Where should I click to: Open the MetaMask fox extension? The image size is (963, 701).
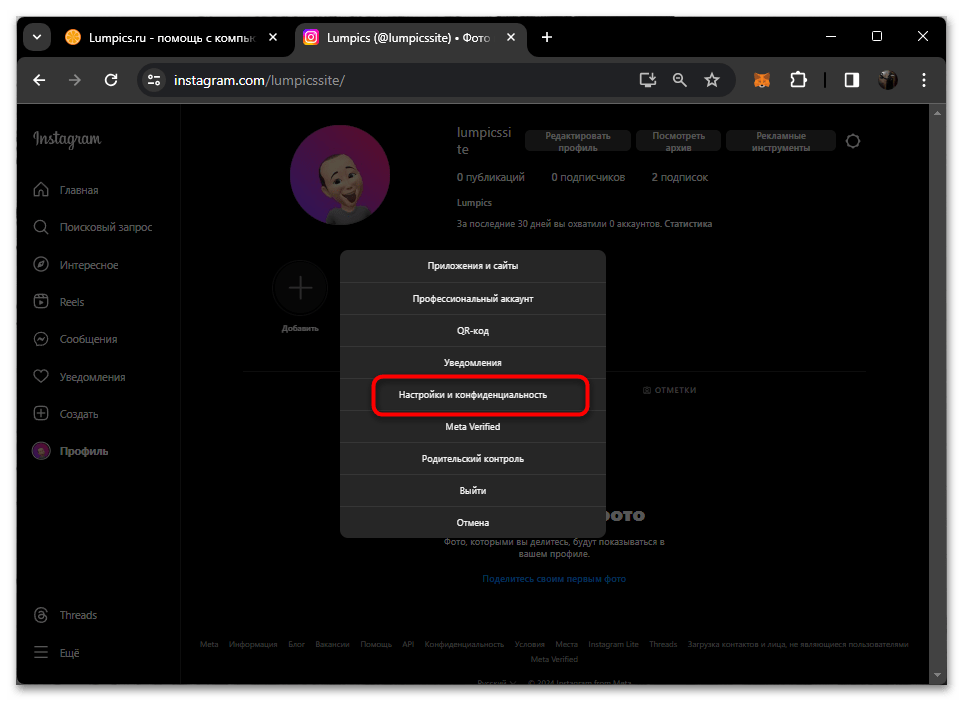(x=762, y=80)
